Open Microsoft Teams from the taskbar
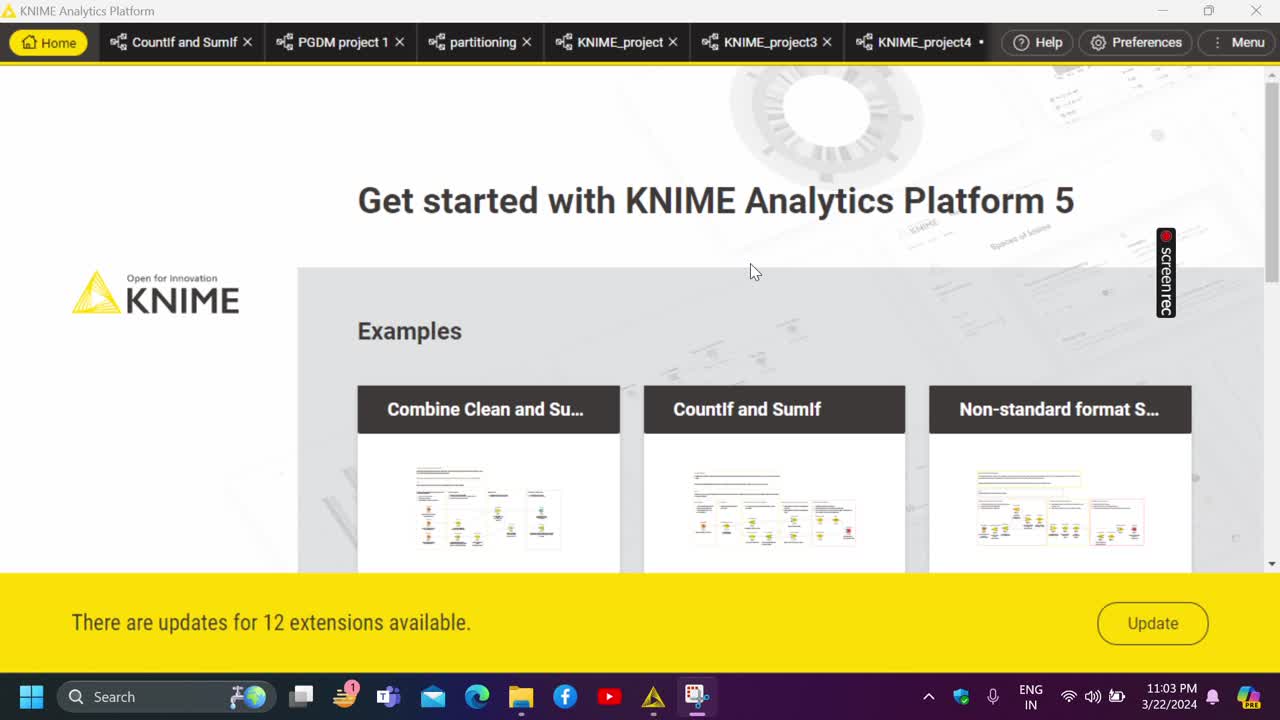1280x720 pixels. [x=388, y=697]
